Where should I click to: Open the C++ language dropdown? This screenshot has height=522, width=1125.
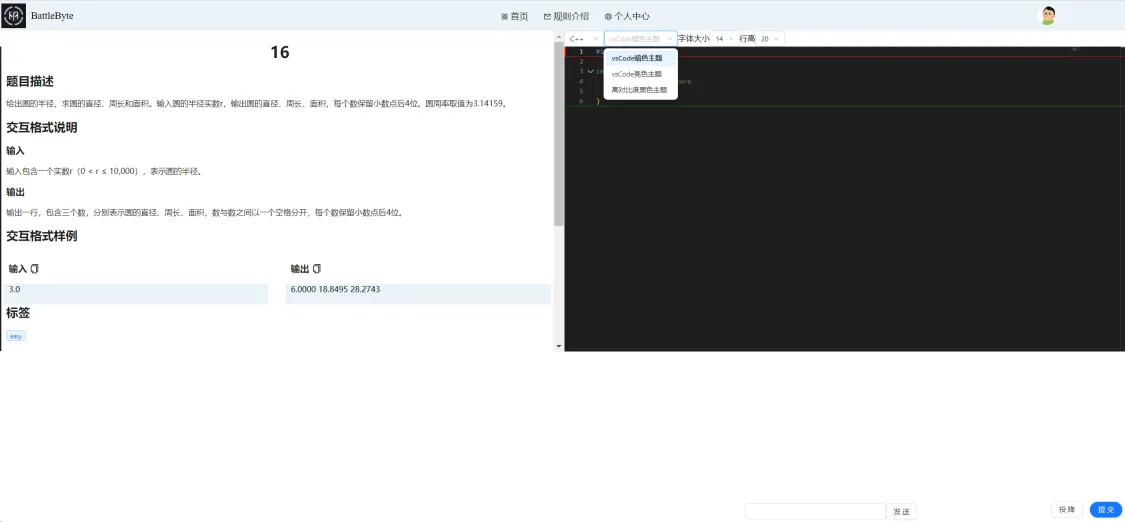583,39
